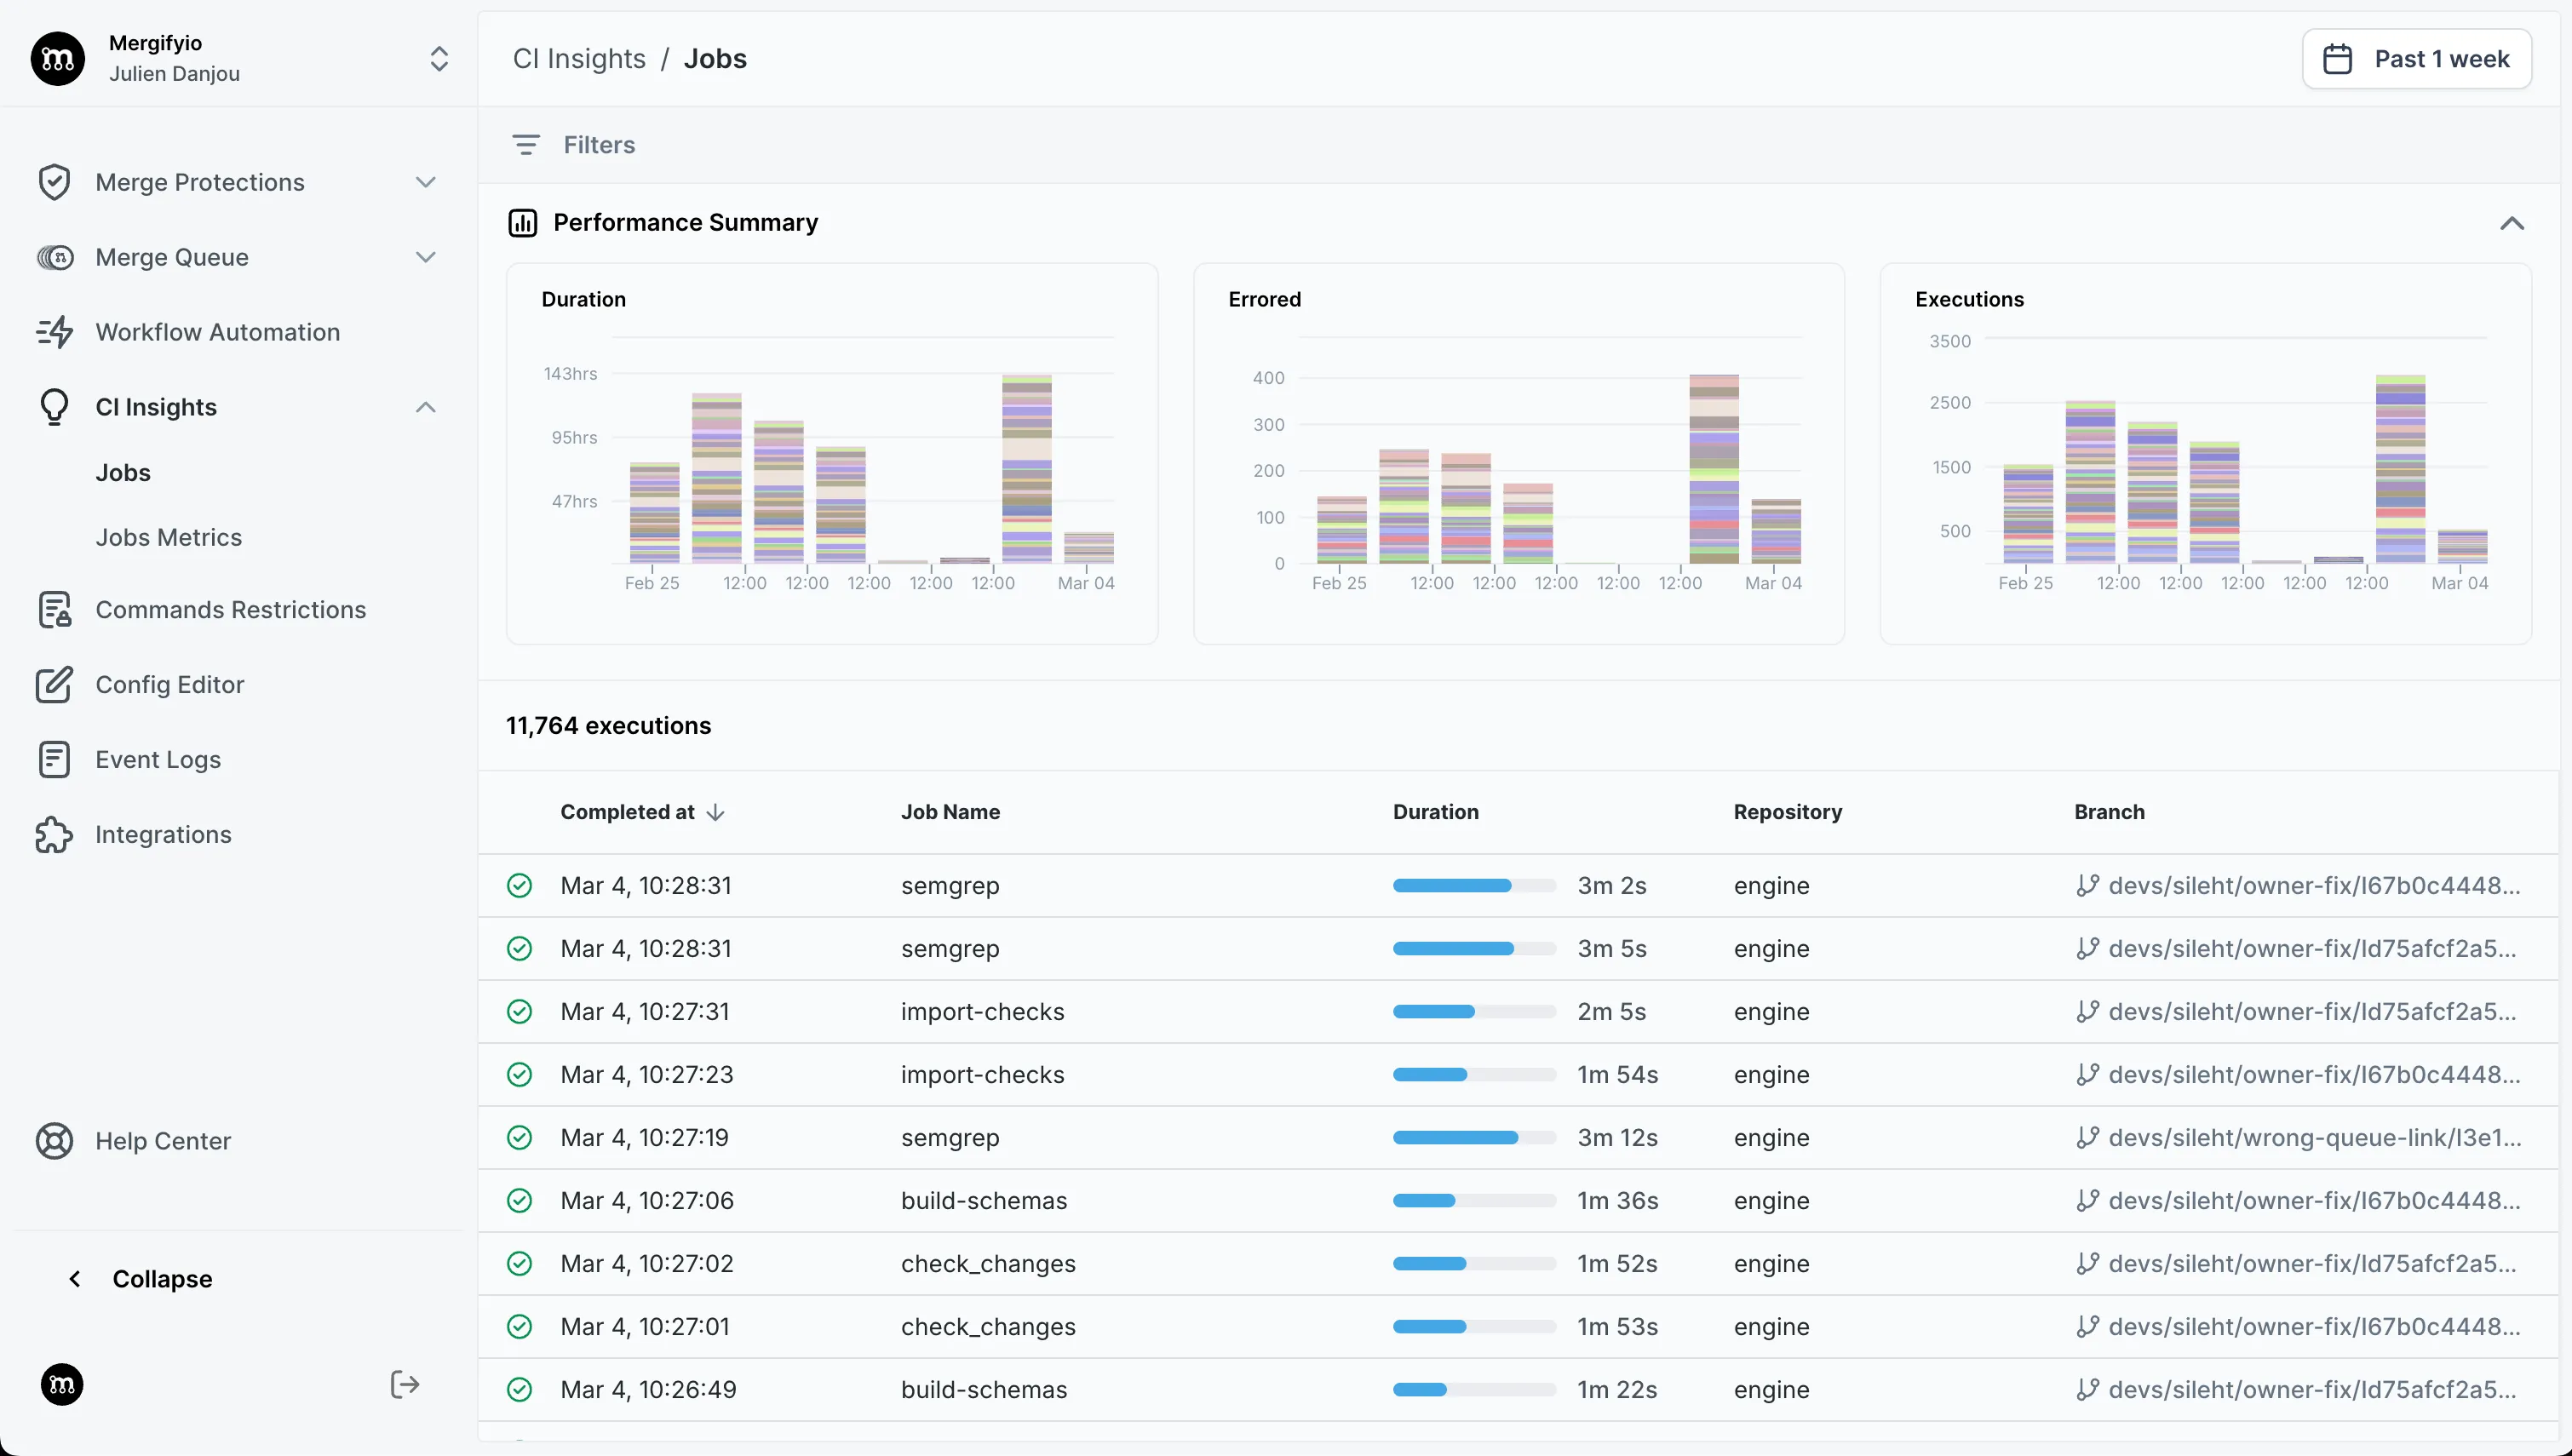Click job name in Mar 4, 10:27:02 row
The height and width of the screenshot is (1456, 2572).
(988, 1264)
